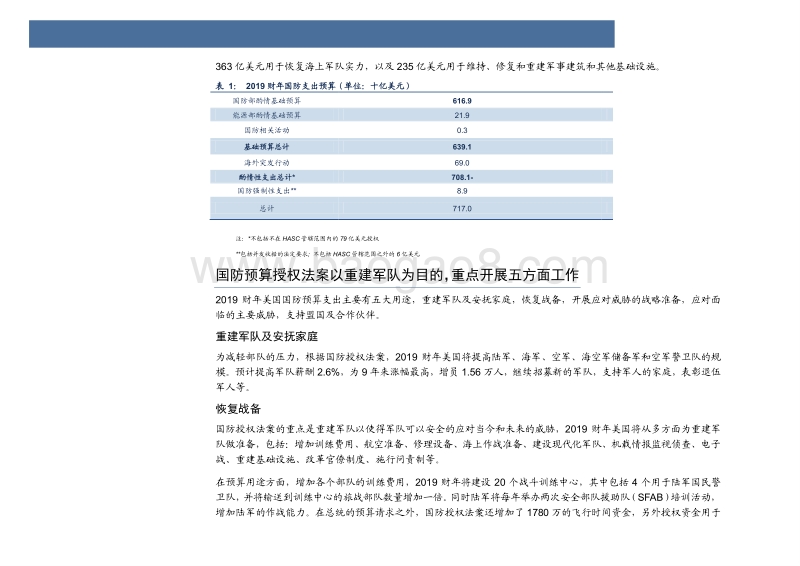The width and height of the screenshot is (800, 566).
Task: Click subheading '重建军队及安抚家庭'
Action: (267, 336)
